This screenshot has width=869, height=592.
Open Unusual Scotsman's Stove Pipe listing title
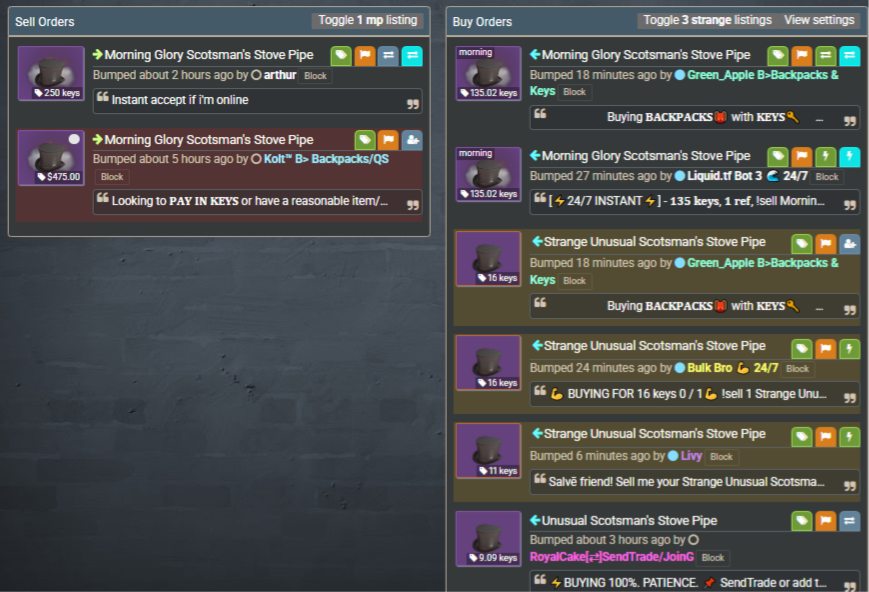[629, 520]
